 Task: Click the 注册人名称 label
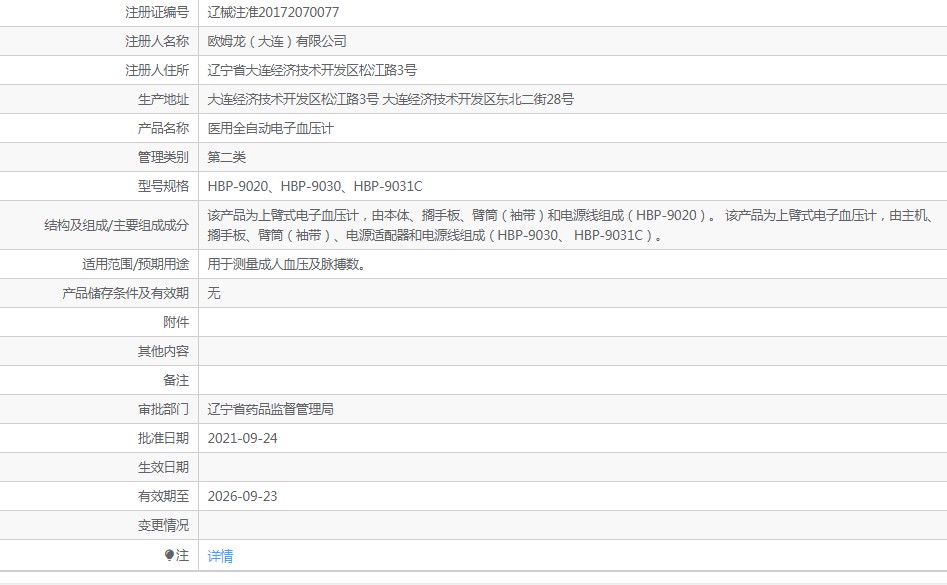pyautogui.click(x=157, y=41)
